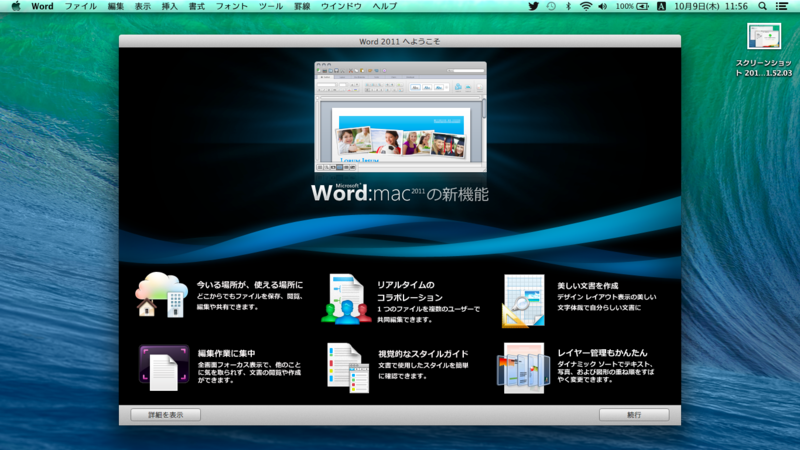Open the Word application menu
The width and height of the screenshot is (800, 450).
[42, 6]
